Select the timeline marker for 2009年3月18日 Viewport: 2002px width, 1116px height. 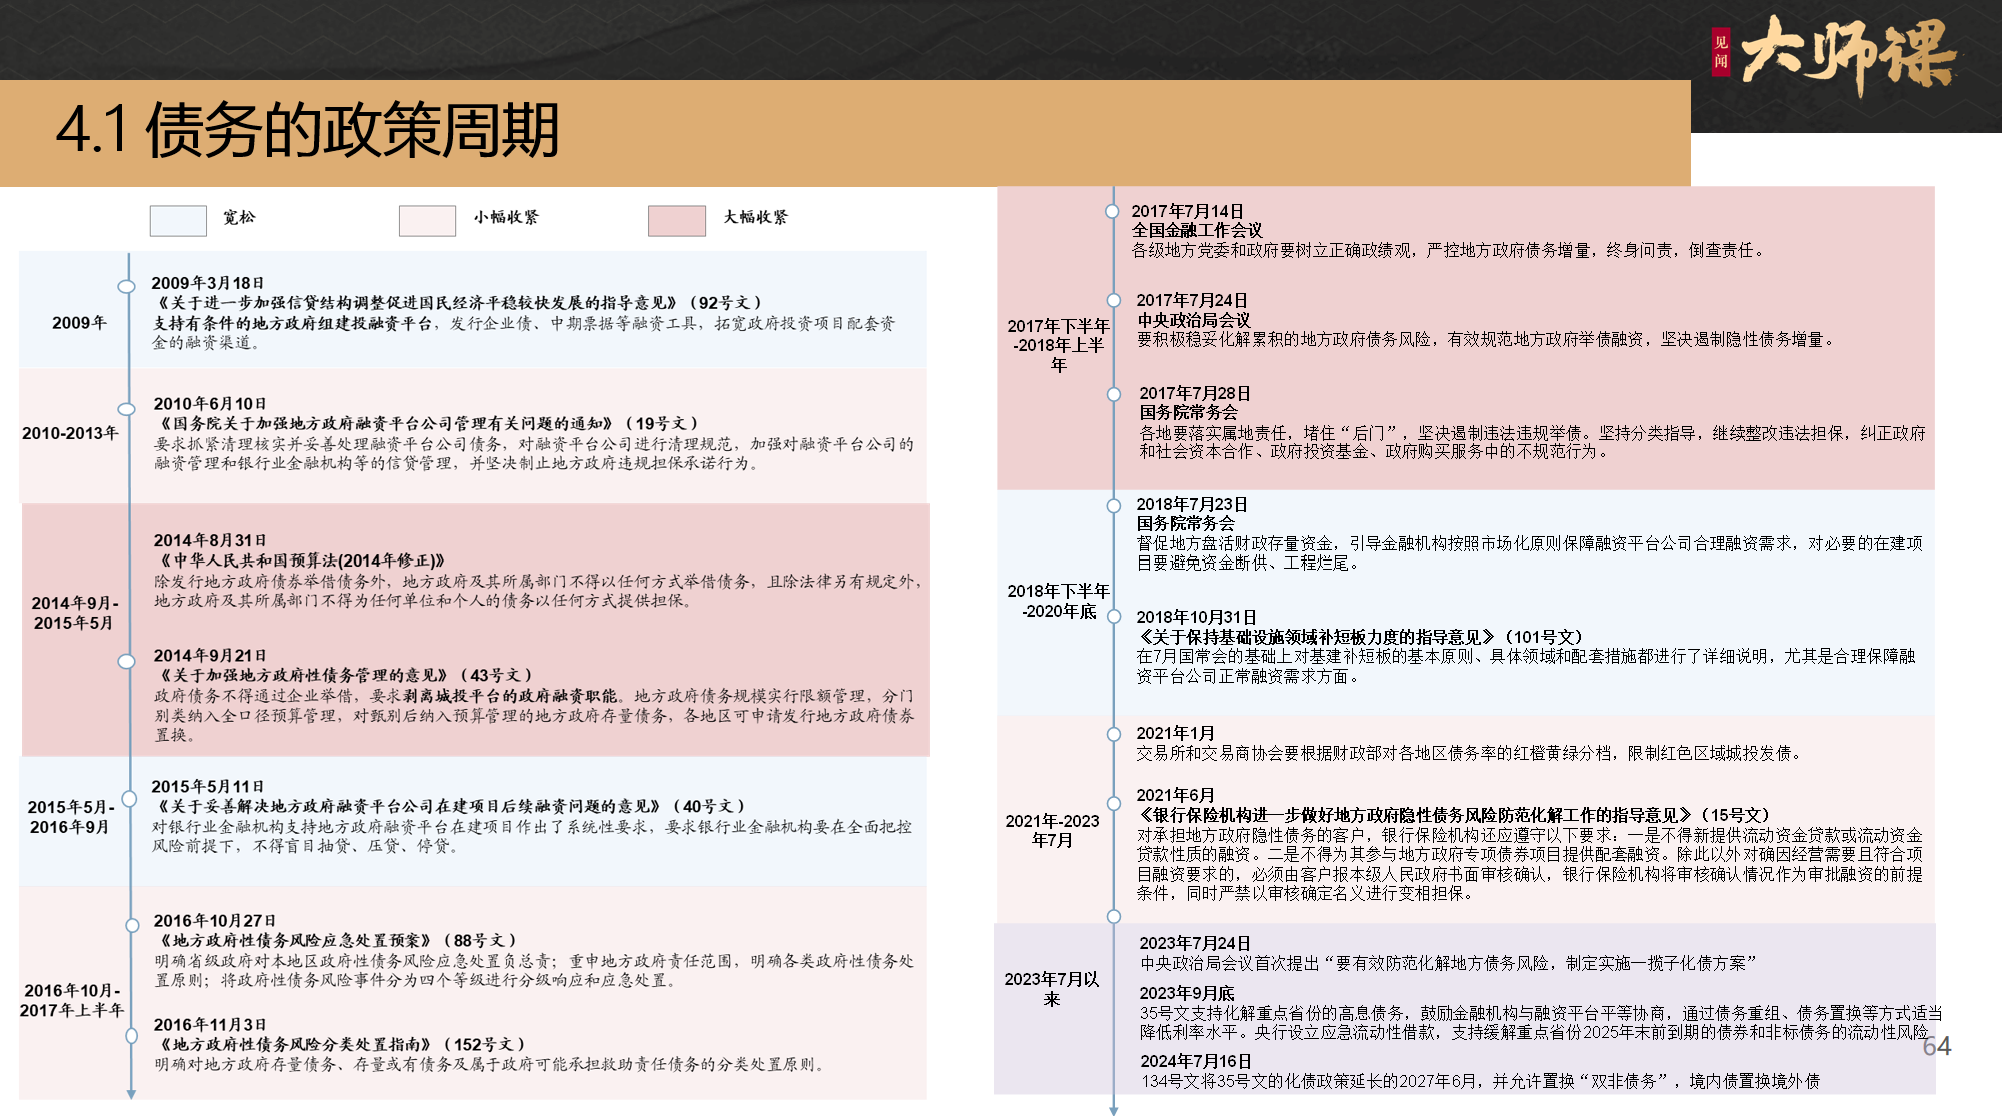click(127, 287)
